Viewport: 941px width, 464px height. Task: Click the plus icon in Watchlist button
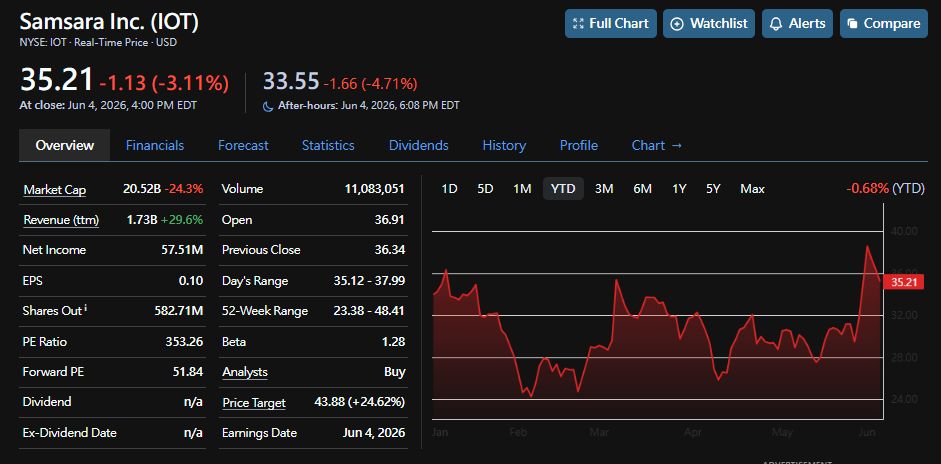click(x=677, y=24)
